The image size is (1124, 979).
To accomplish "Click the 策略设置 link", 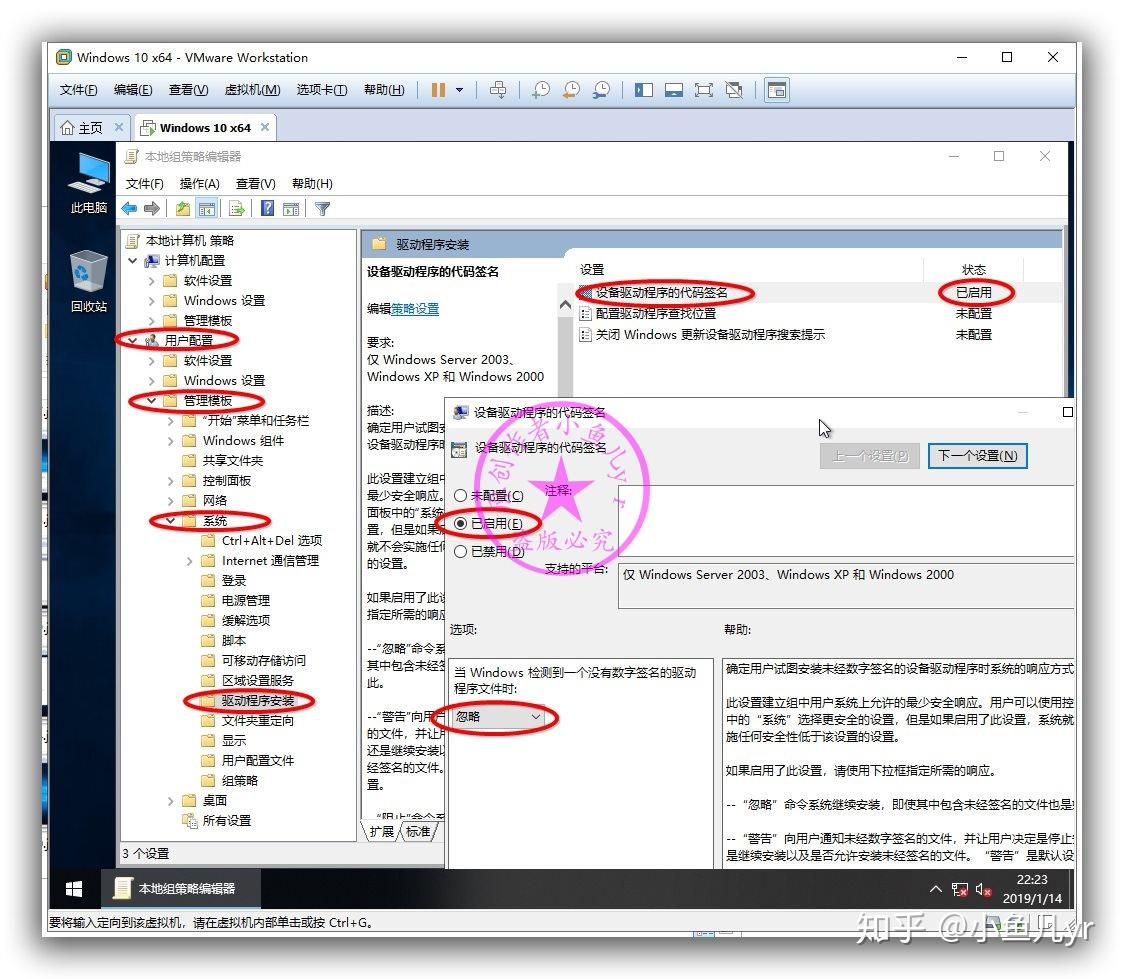I will click(x=415, y=309).
